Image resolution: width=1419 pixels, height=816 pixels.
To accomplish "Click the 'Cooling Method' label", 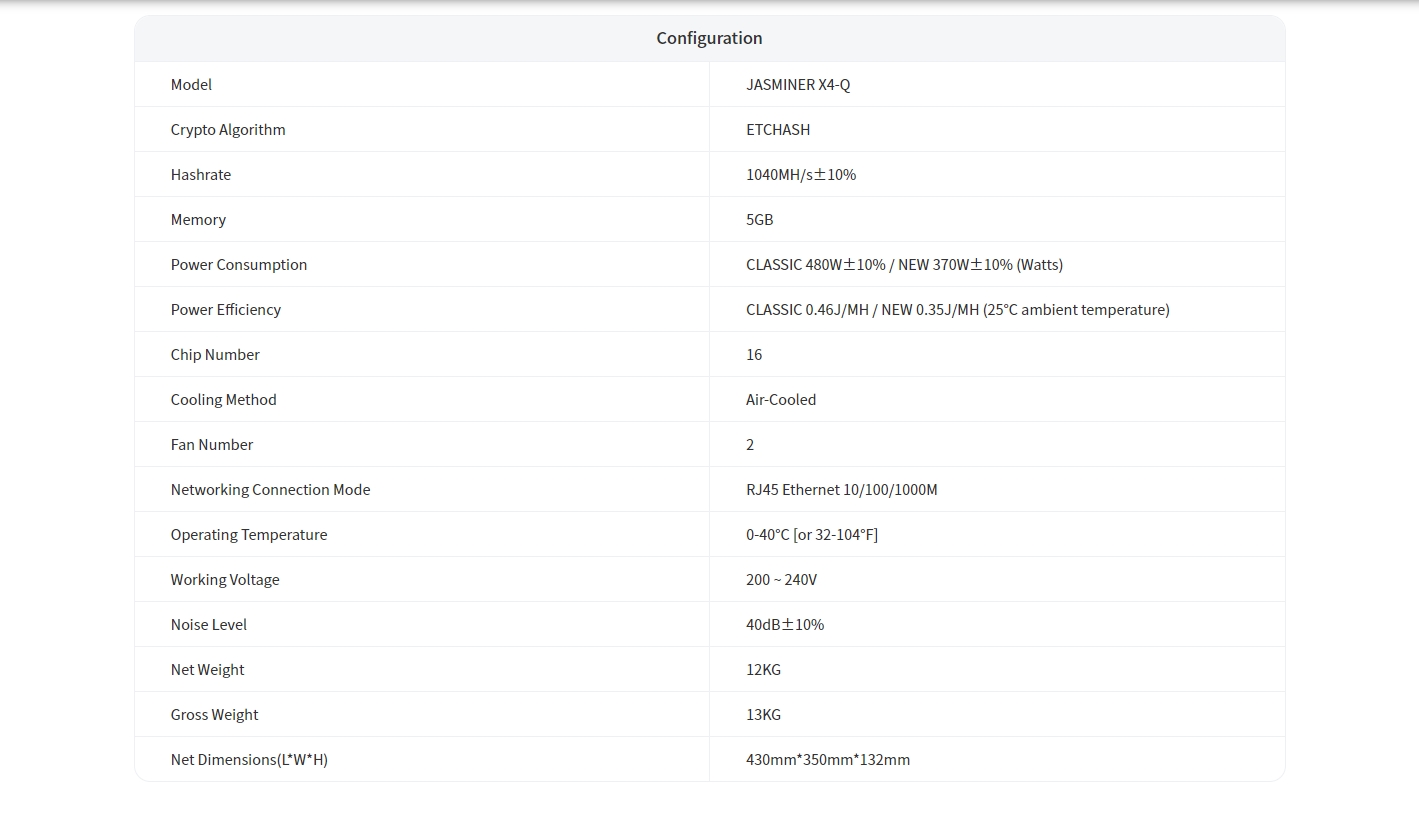I will [224, 400].
